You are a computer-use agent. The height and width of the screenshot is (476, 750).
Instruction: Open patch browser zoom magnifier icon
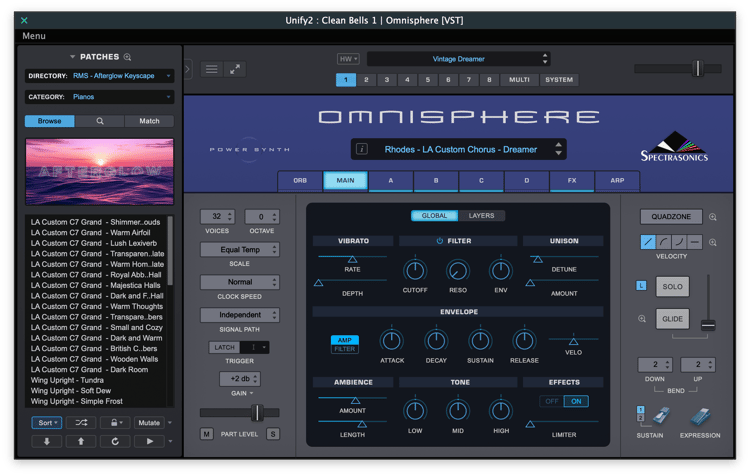(127, 57)
